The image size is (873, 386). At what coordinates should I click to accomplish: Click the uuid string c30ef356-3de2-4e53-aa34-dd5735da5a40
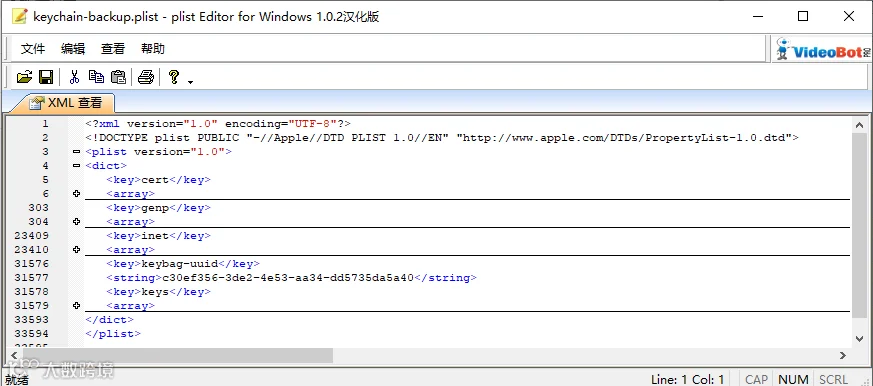point(288,277)
